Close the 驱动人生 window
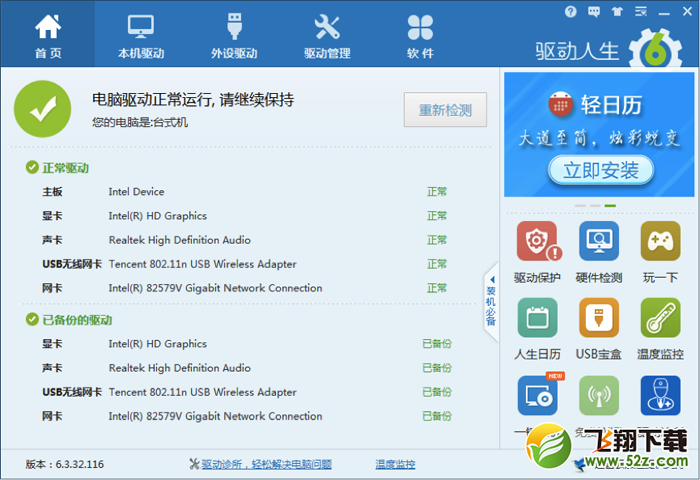This screenshot has width=700, height=480. click(687, 12)
